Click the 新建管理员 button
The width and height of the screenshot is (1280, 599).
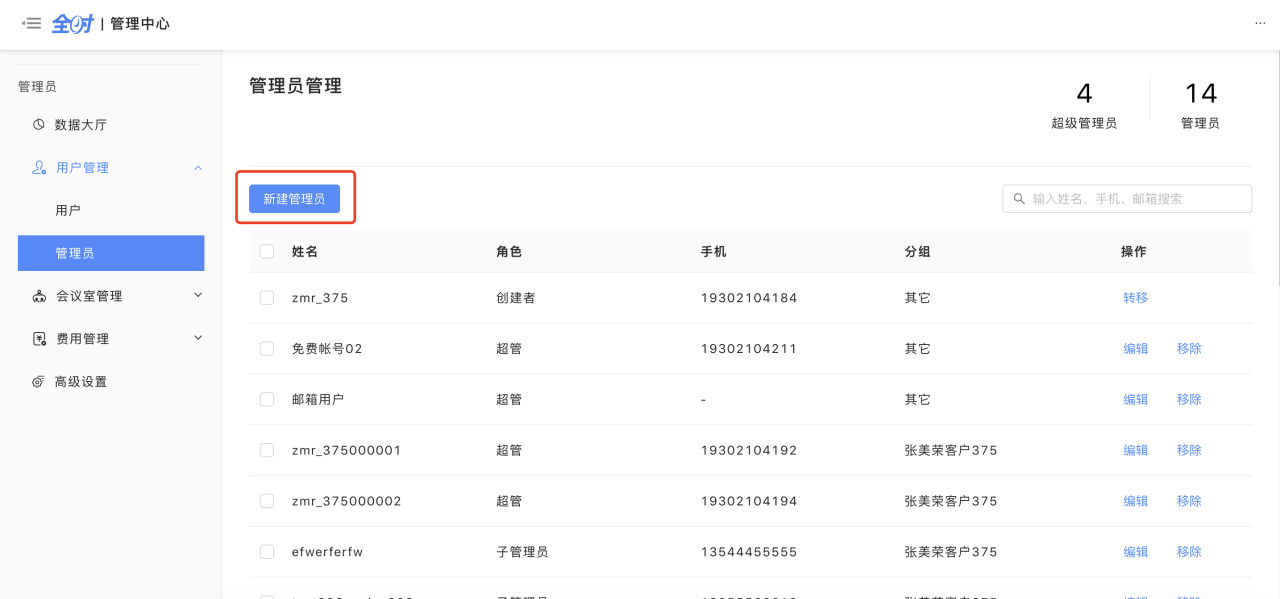pos(294,199)
